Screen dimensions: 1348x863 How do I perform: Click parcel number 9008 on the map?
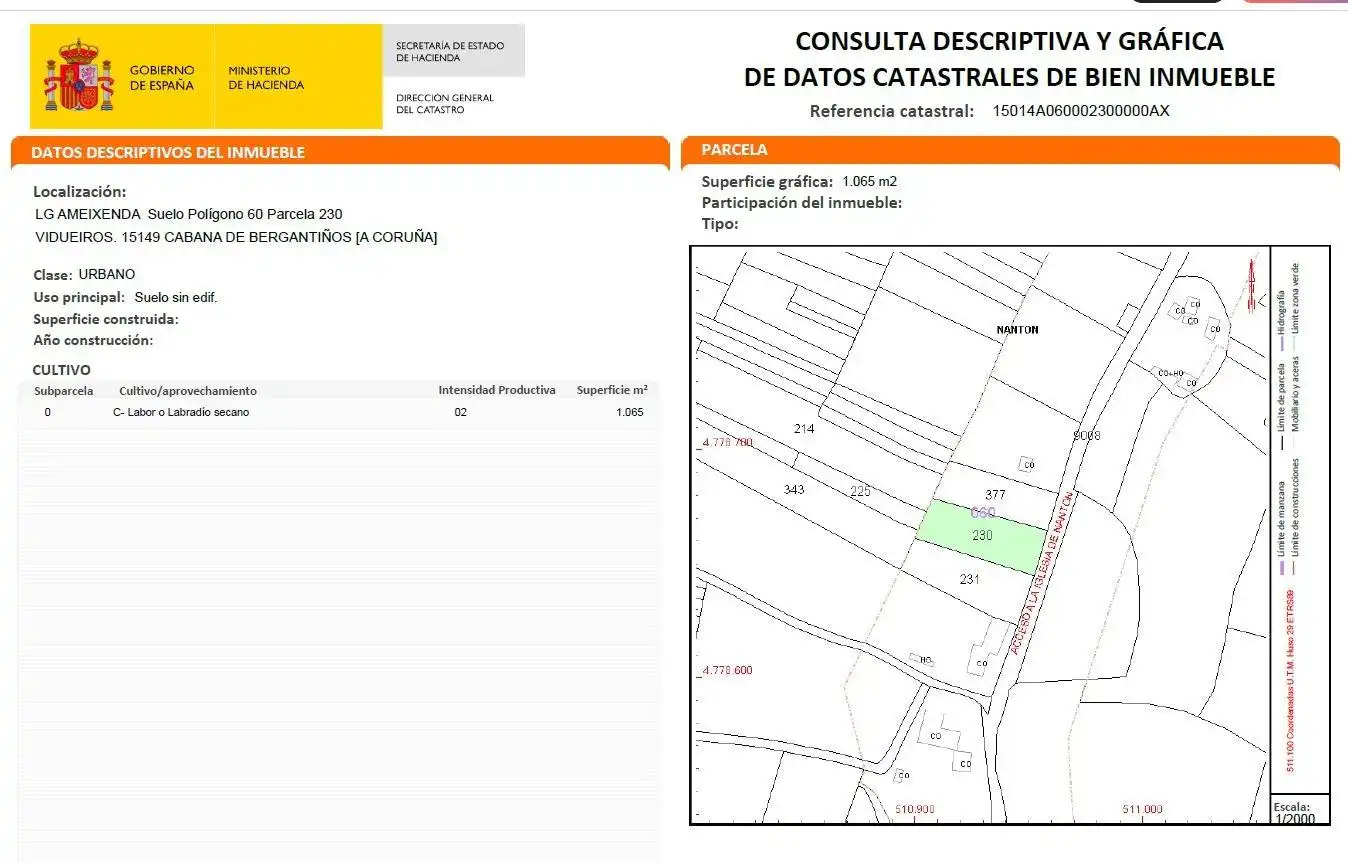coord(1087,435)
